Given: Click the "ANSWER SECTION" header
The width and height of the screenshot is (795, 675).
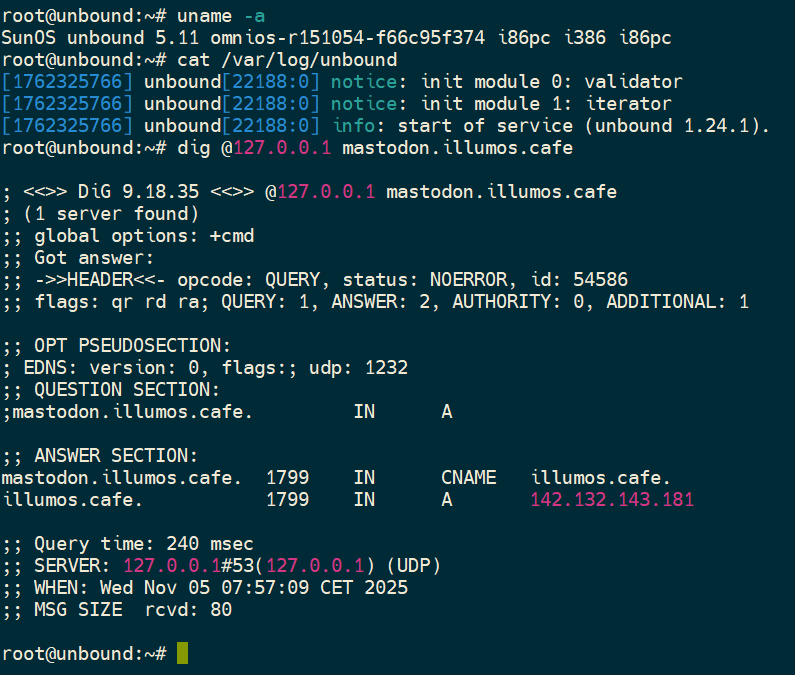Looking at the screenshot, I should coord(116,455).
